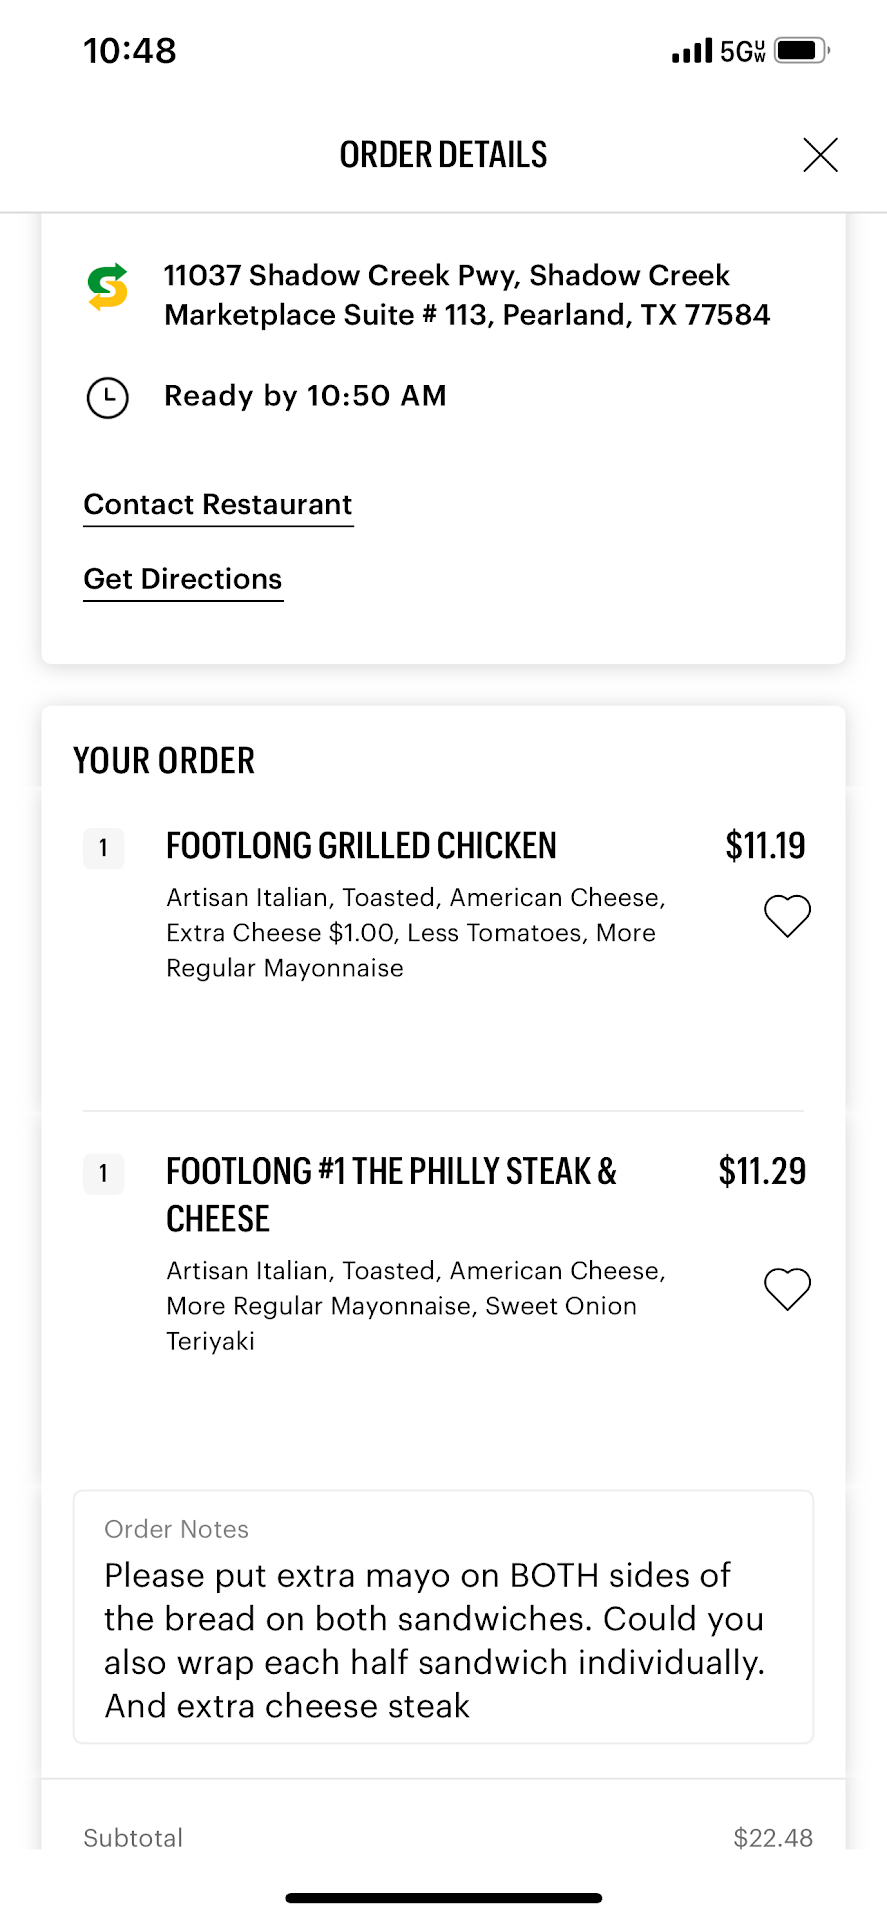Favorite the Footlong Grilled Chicken sandwich
Image resolution: width=887 pixels, height=1920 pixels.
787,915
